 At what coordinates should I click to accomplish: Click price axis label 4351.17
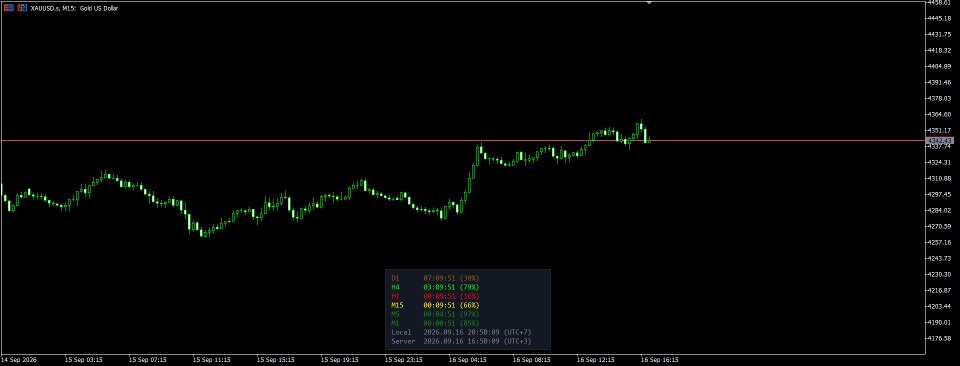(x=940, y=130)
